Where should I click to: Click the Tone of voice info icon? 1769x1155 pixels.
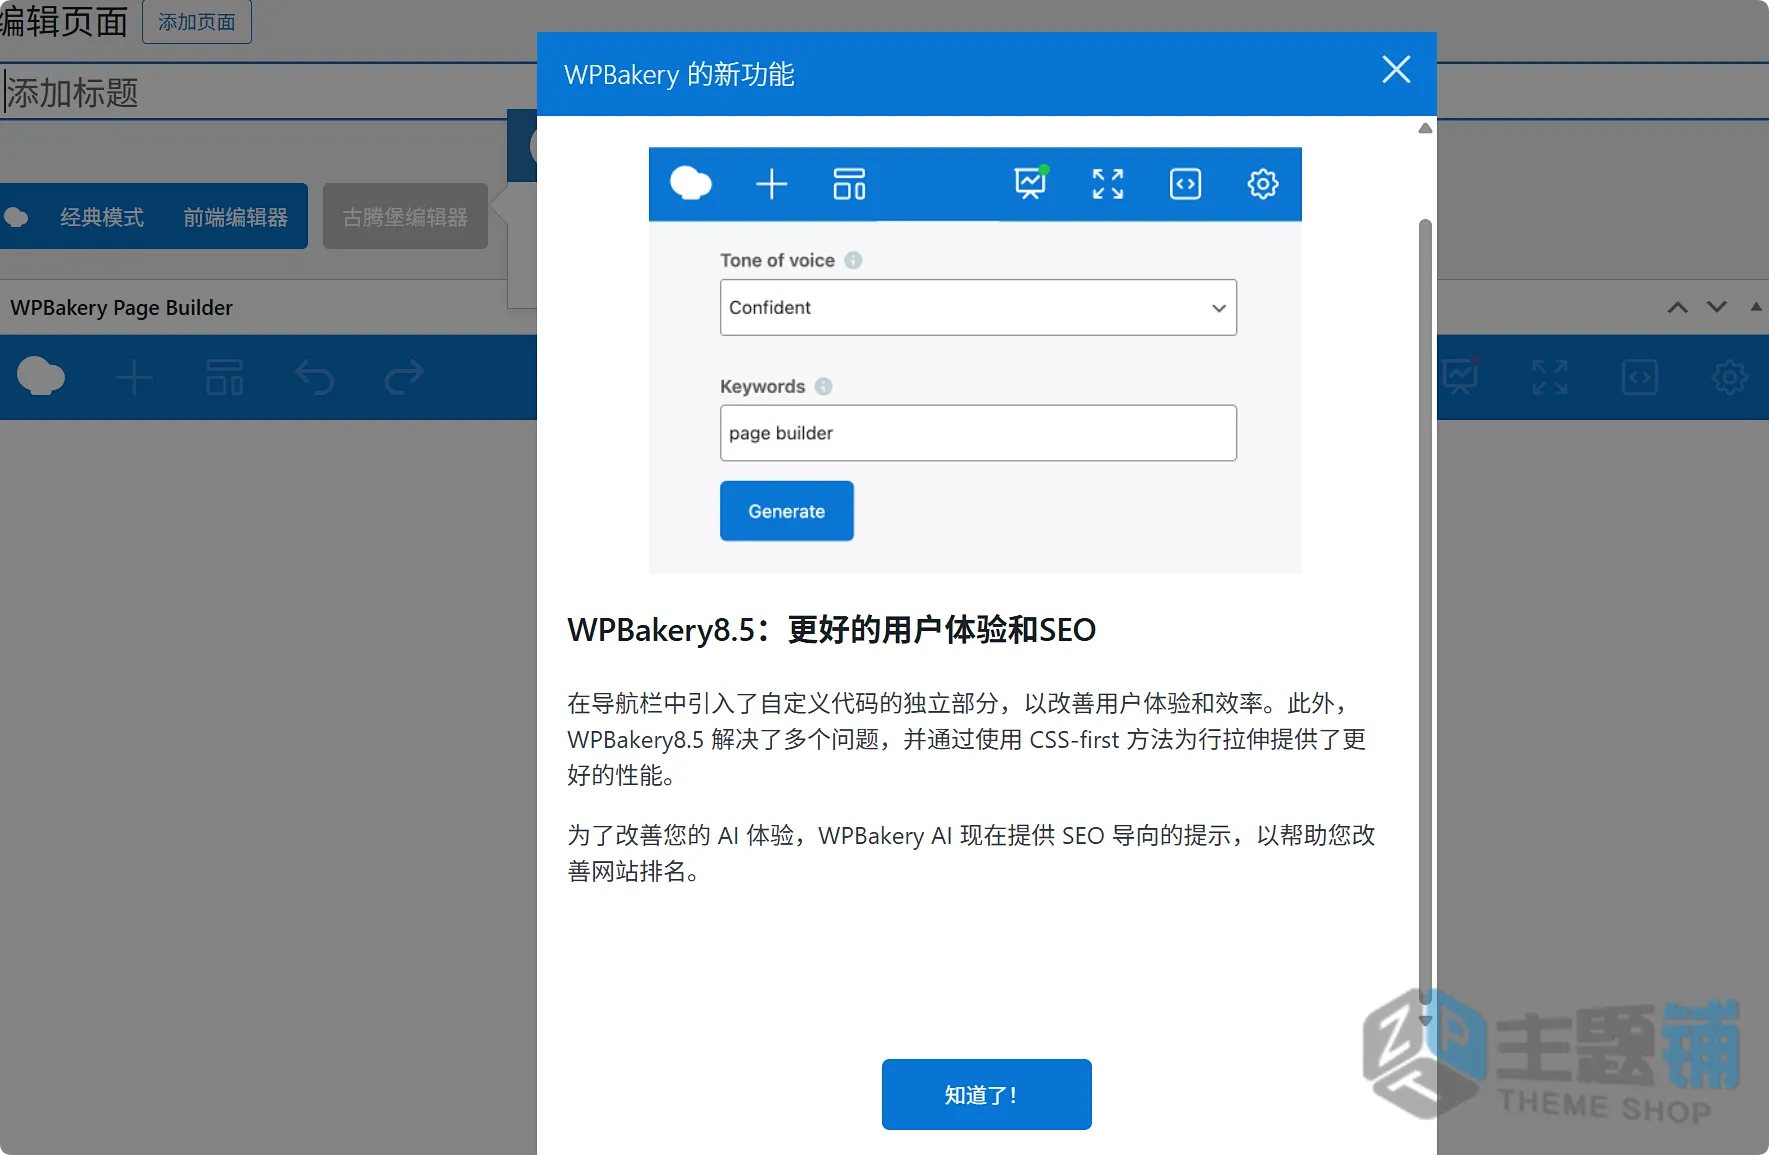[x=853, y=260]
